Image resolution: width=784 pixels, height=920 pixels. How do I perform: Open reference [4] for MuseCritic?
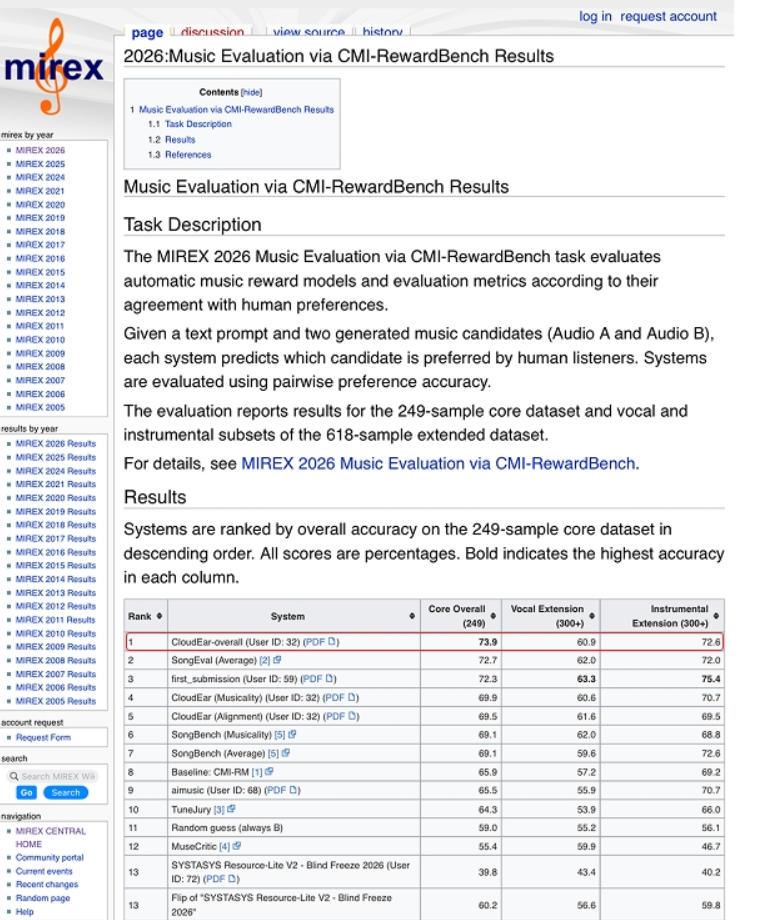(x=225, y=846)
